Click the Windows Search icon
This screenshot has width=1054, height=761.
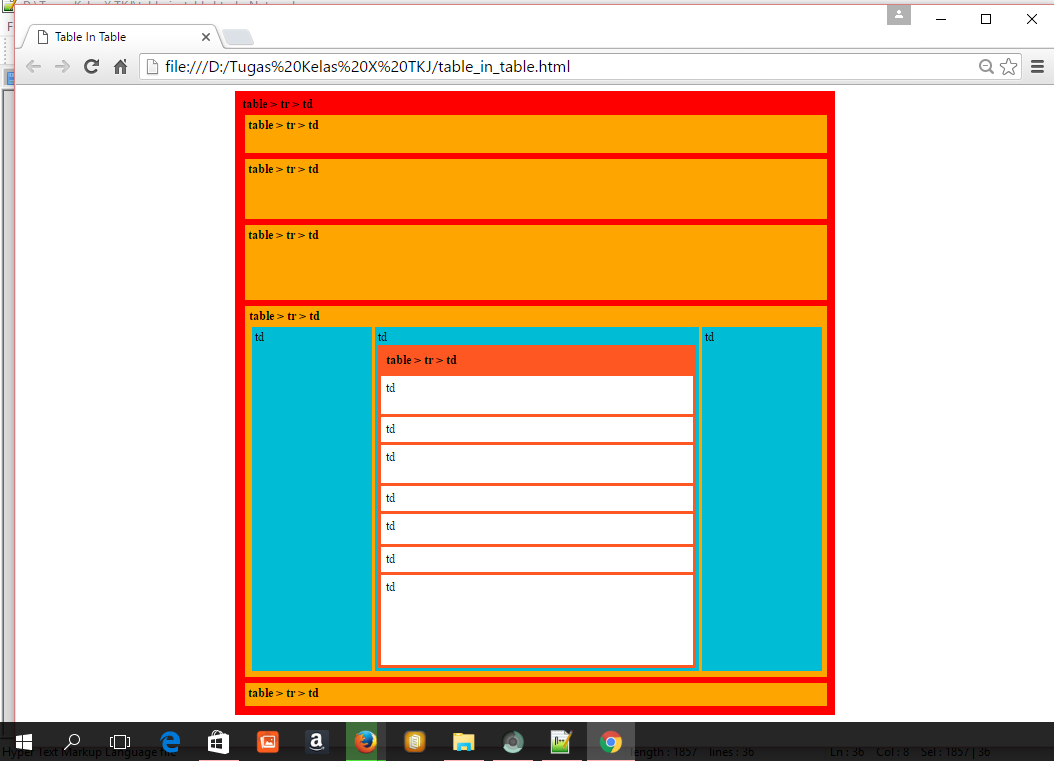pos(71,741)
